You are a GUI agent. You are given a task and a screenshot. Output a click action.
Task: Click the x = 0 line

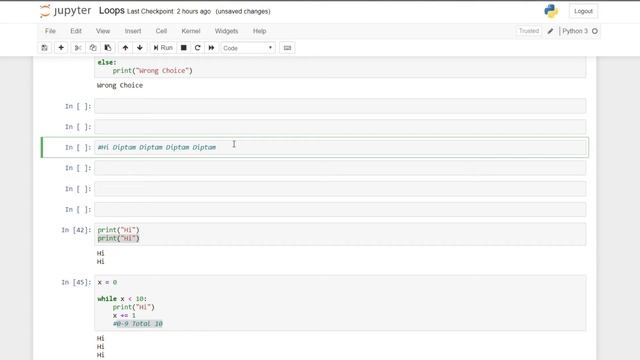107,282
